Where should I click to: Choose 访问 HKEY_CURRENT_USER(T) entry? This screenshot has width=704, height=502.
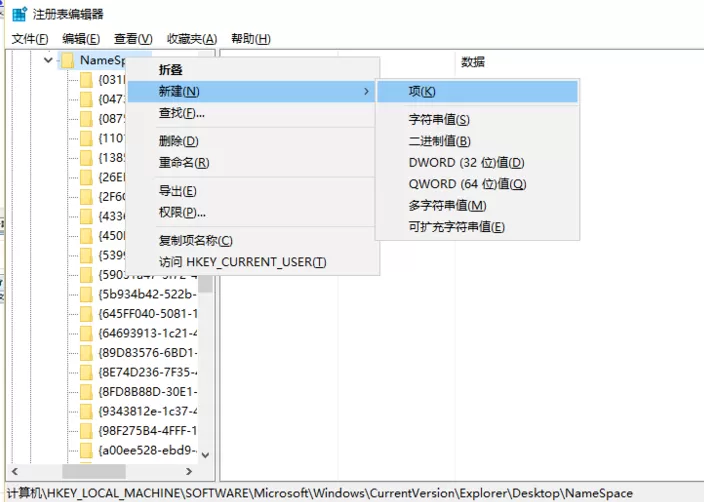click(x=254, y=262)
